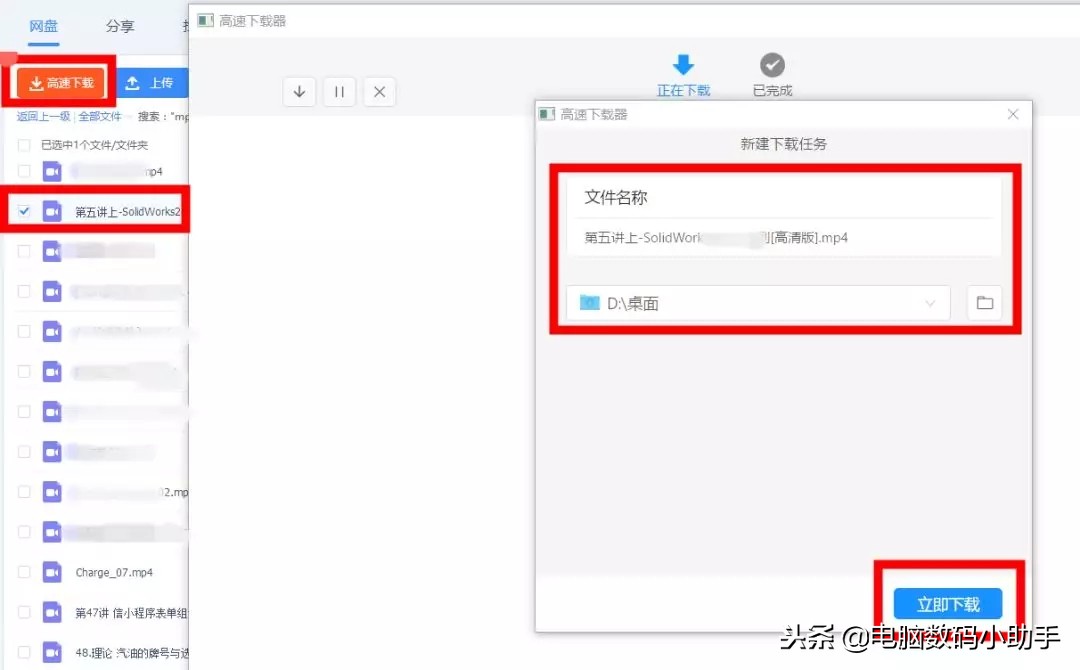Switch to the 网盘 tab
This screenshot has width=1080, height=670.
pos(44,27)
